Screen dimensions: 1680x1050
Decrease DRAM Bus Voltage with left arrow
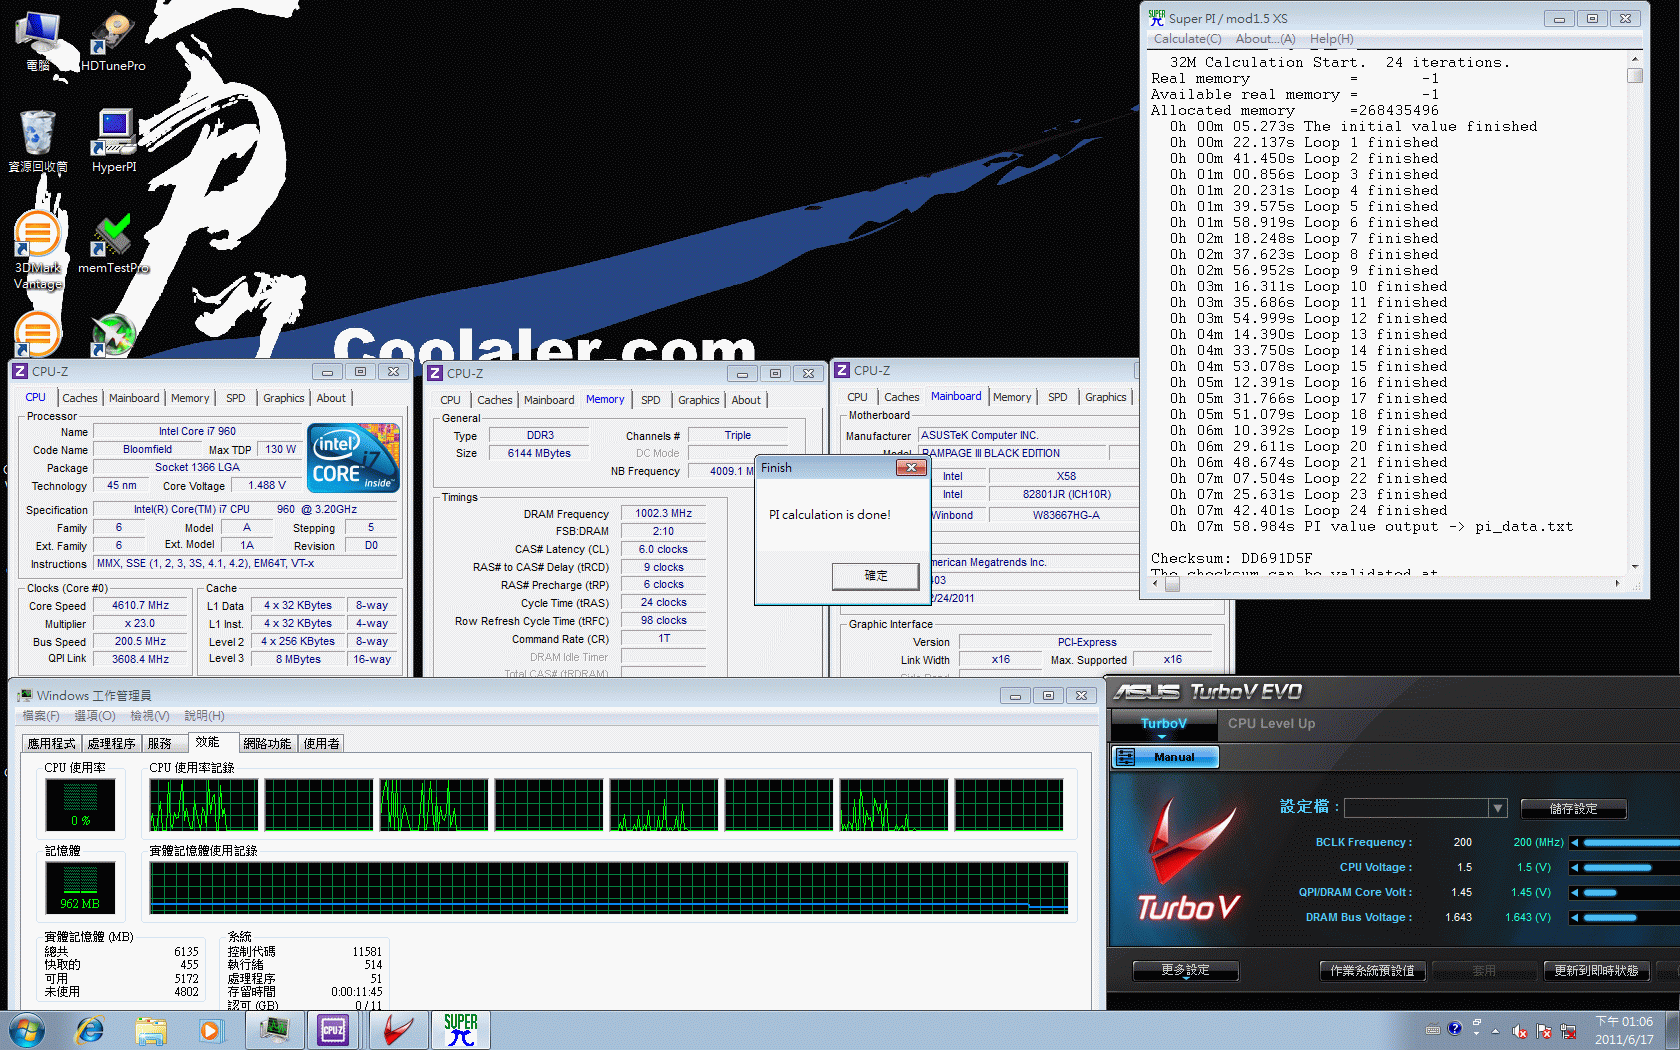point(1574,917)
